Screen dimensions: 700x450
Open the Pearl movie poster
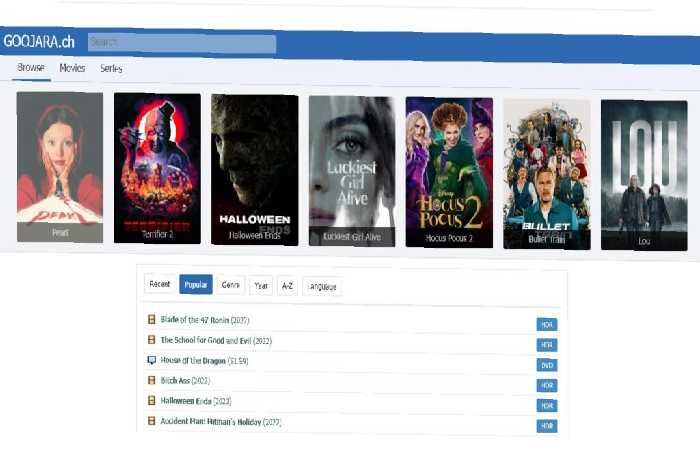coord(60,167)
